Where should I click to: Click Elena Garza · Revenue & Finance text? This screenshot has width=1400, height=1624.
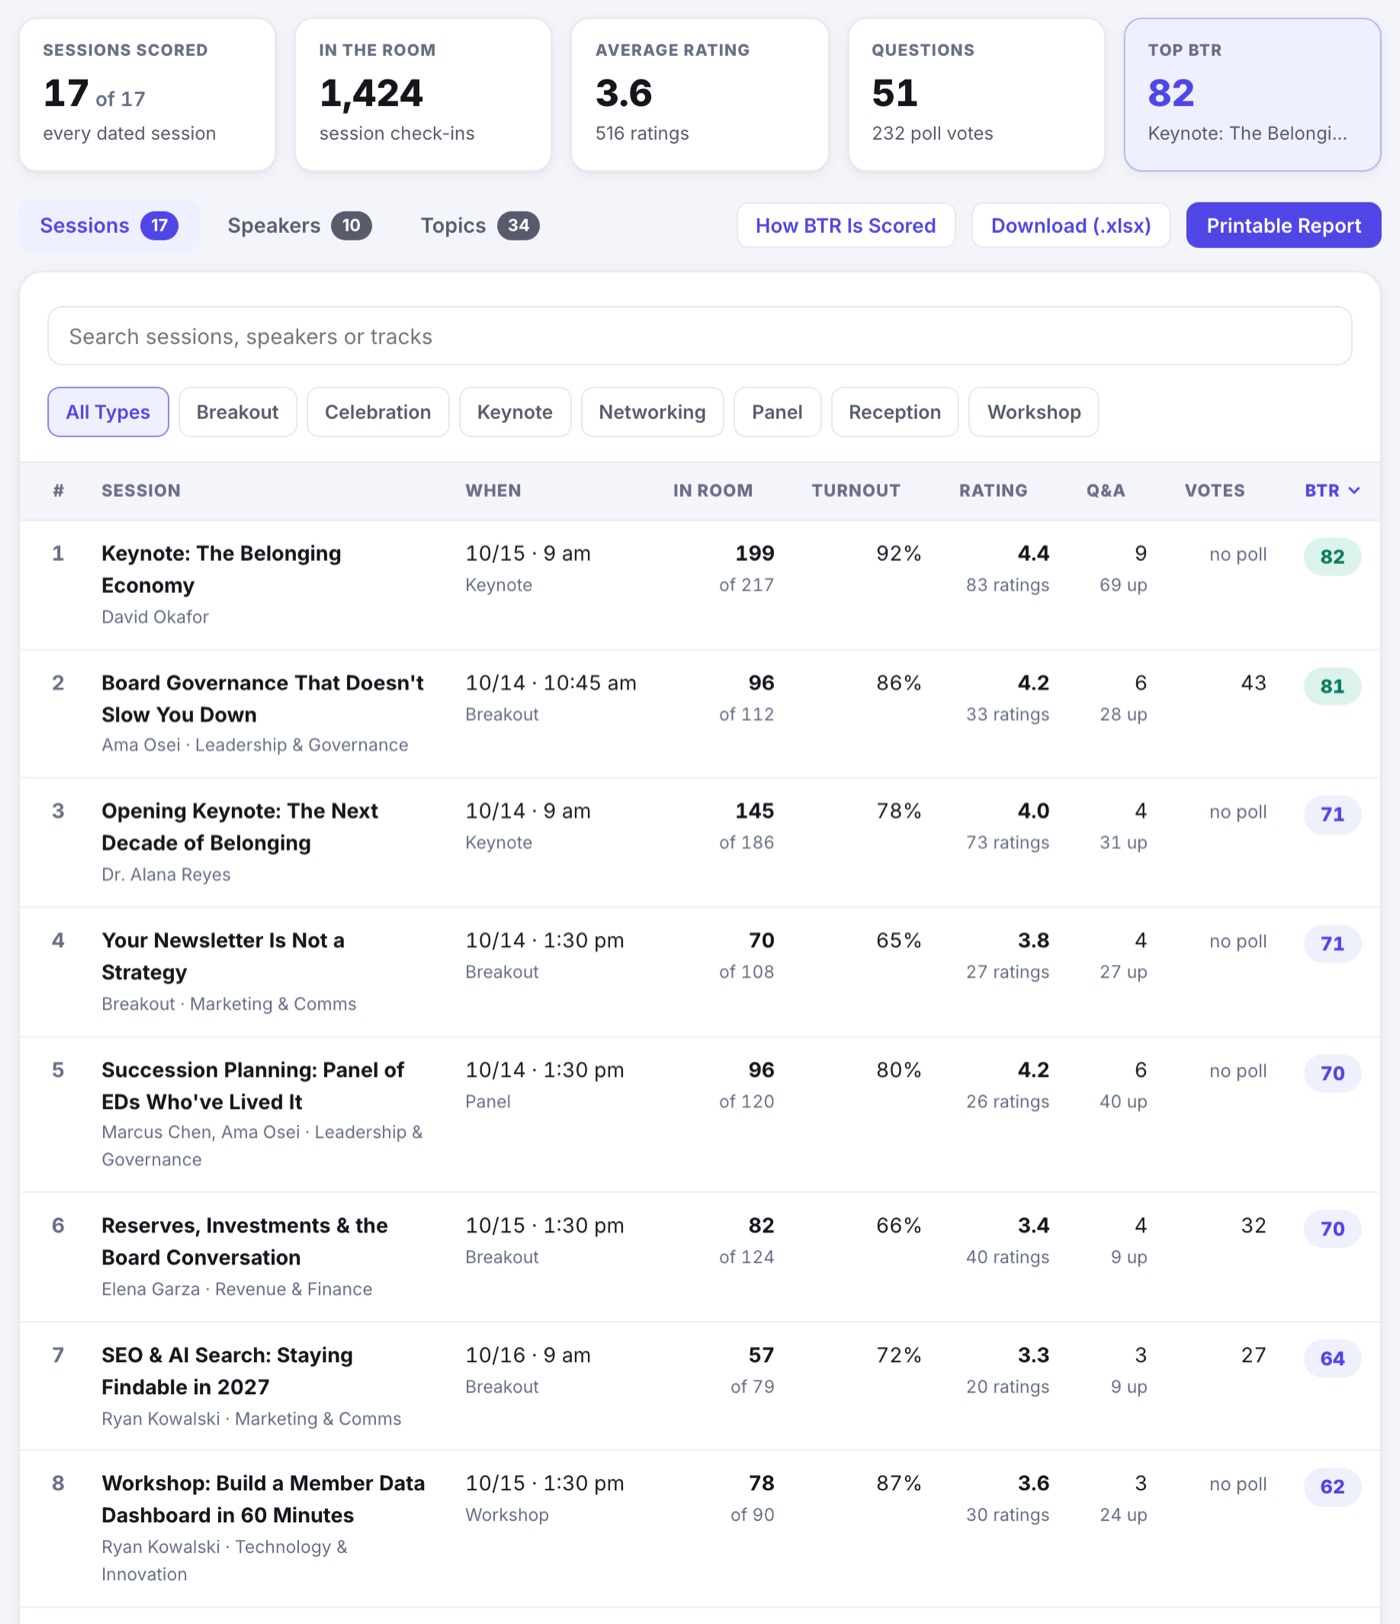[x=237, y=1289]
